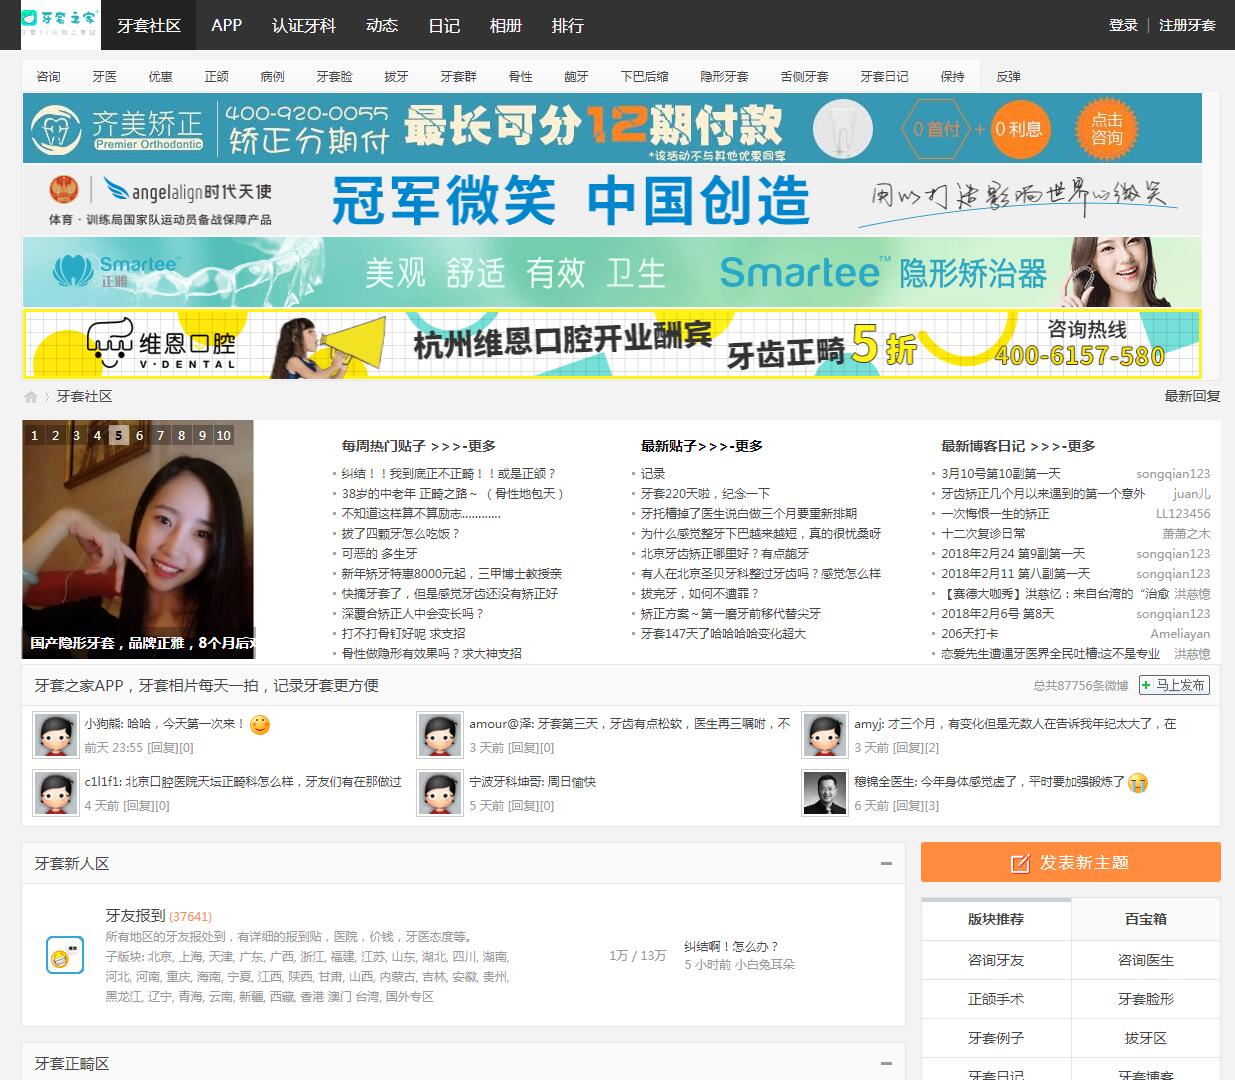This screenshot has width=1235, height=1080.
Task: Click the green plus 马上发布 button
Action: 1173,685
